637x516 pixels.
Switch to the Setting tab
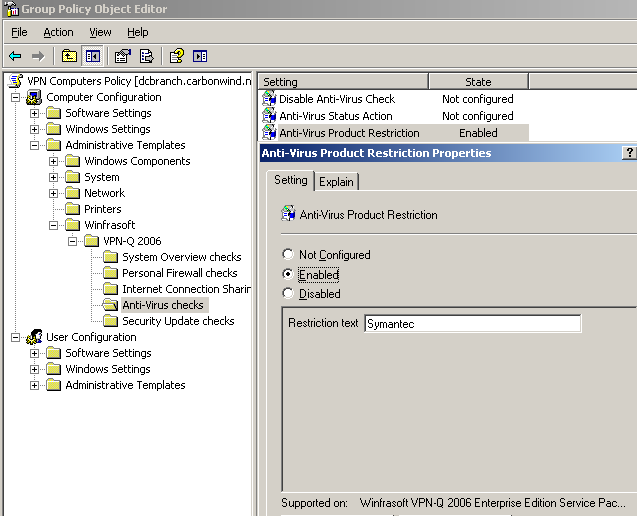(290, 180)
